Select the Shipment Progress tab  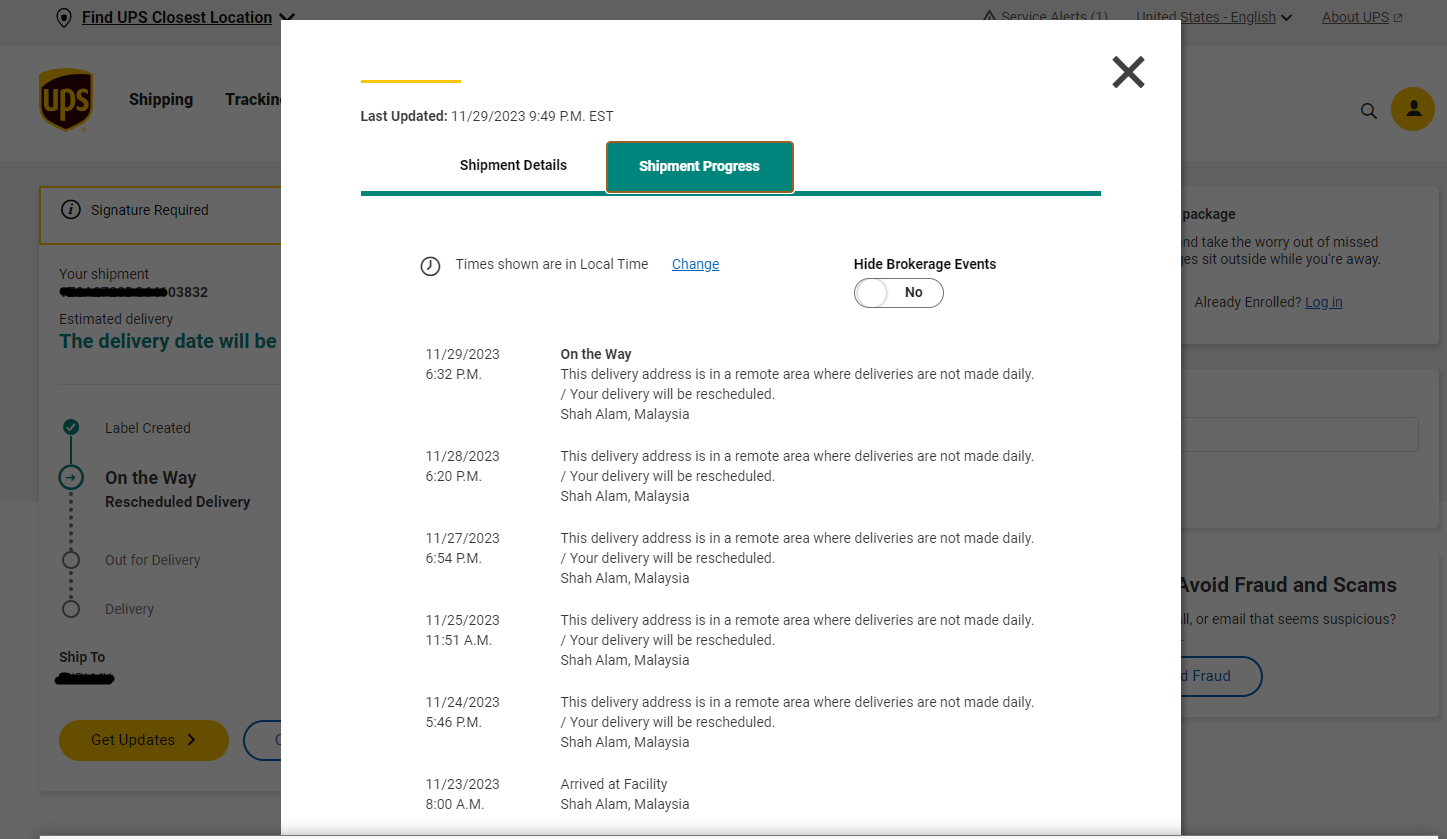click(700, 167)
